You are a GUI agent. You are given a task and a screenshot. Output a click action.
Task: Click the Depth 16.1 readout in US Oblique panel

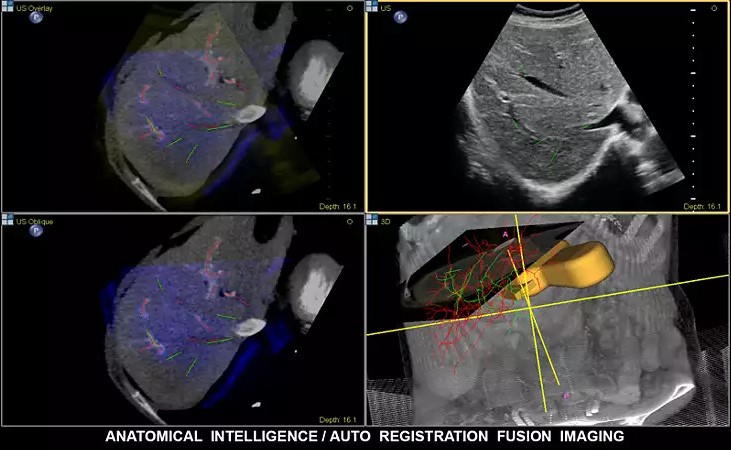point(336,419)
